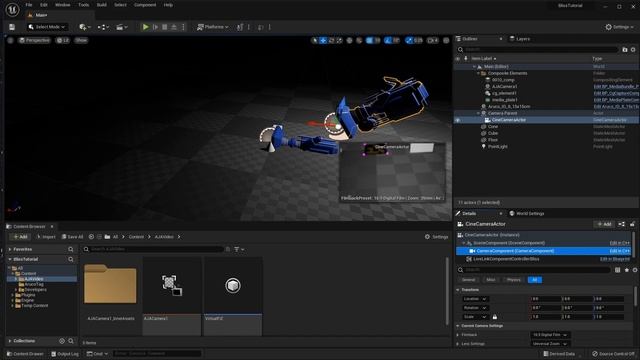Toggle visibility of CineCameraActor in the Outliner

coord(458,120)
